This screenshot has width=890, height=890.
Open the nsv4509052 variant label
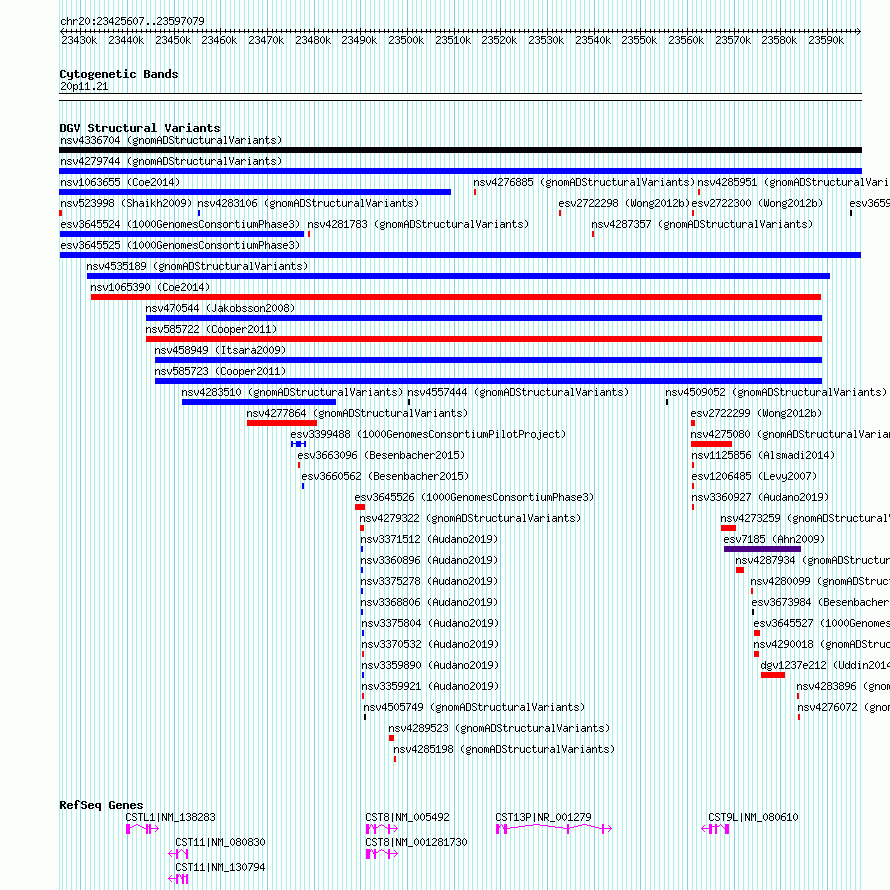click(776, 392)
